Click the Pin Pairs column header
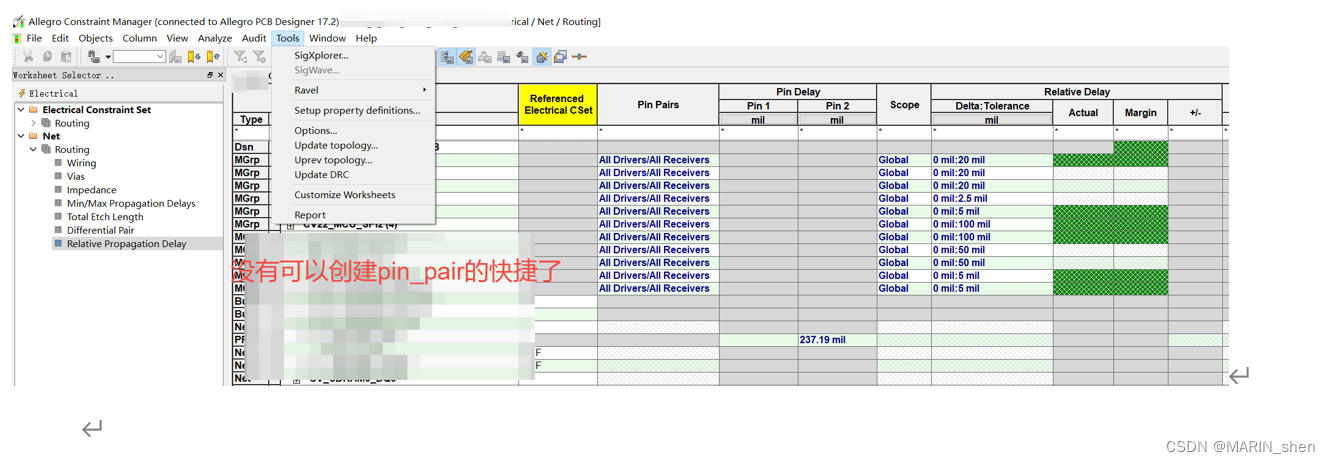This screenshot has width=1330, height=463. (x=658, y=105)
